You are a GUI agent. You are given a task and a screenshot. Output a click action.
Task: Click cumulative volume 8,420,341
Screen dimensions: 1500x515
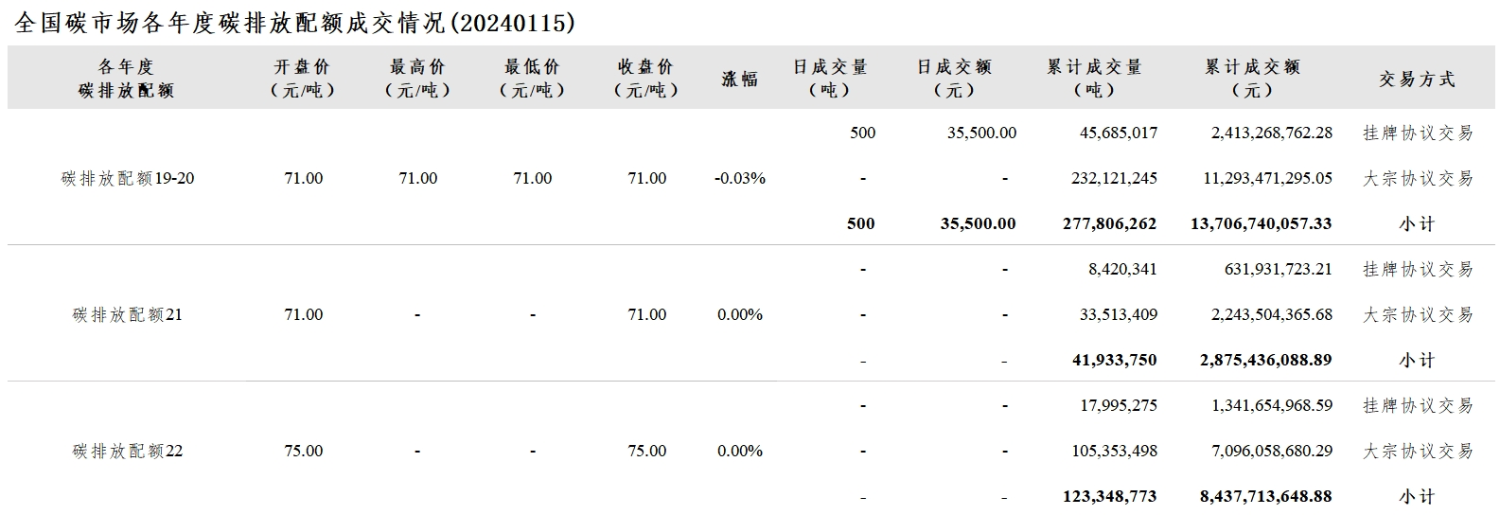1122,268
